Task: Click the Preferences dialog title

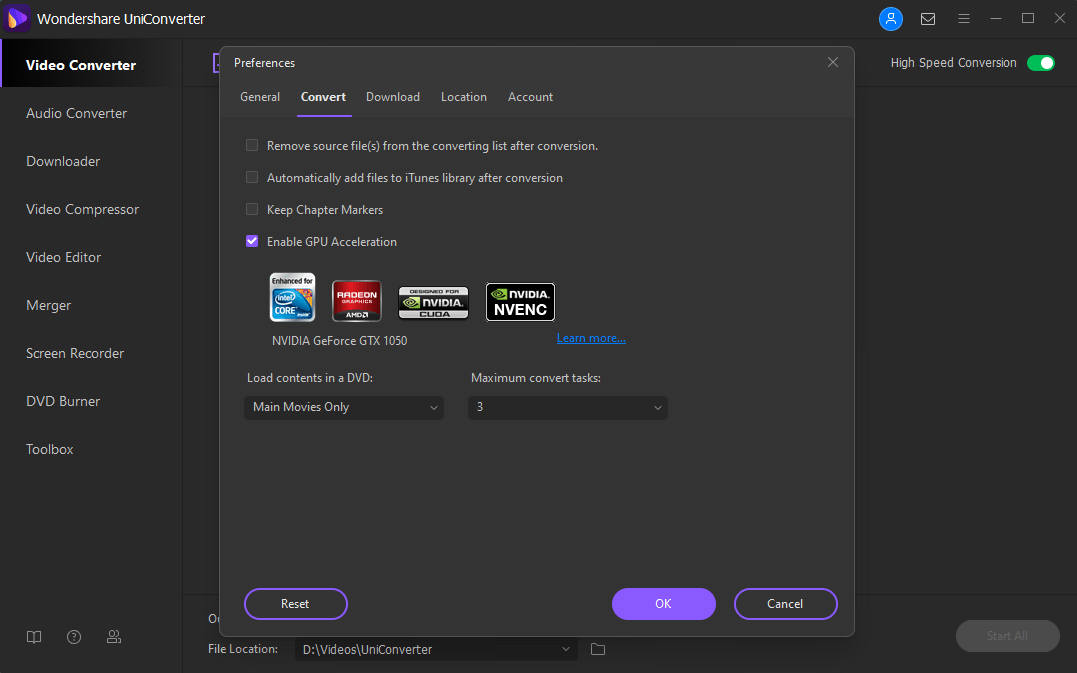Action: [264, 62]
